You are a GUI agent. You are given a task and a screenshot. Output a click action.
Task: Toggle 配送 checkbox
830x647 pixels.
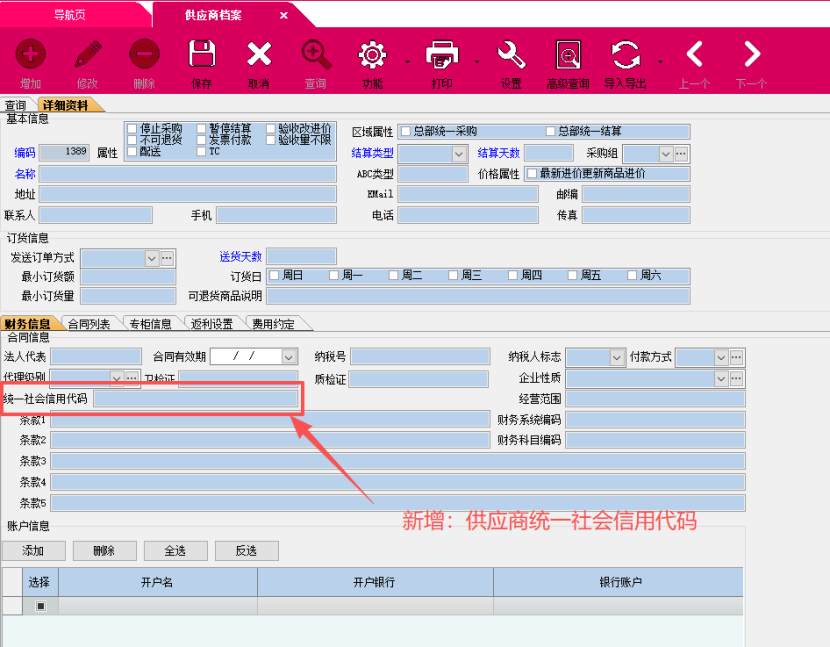132,151
